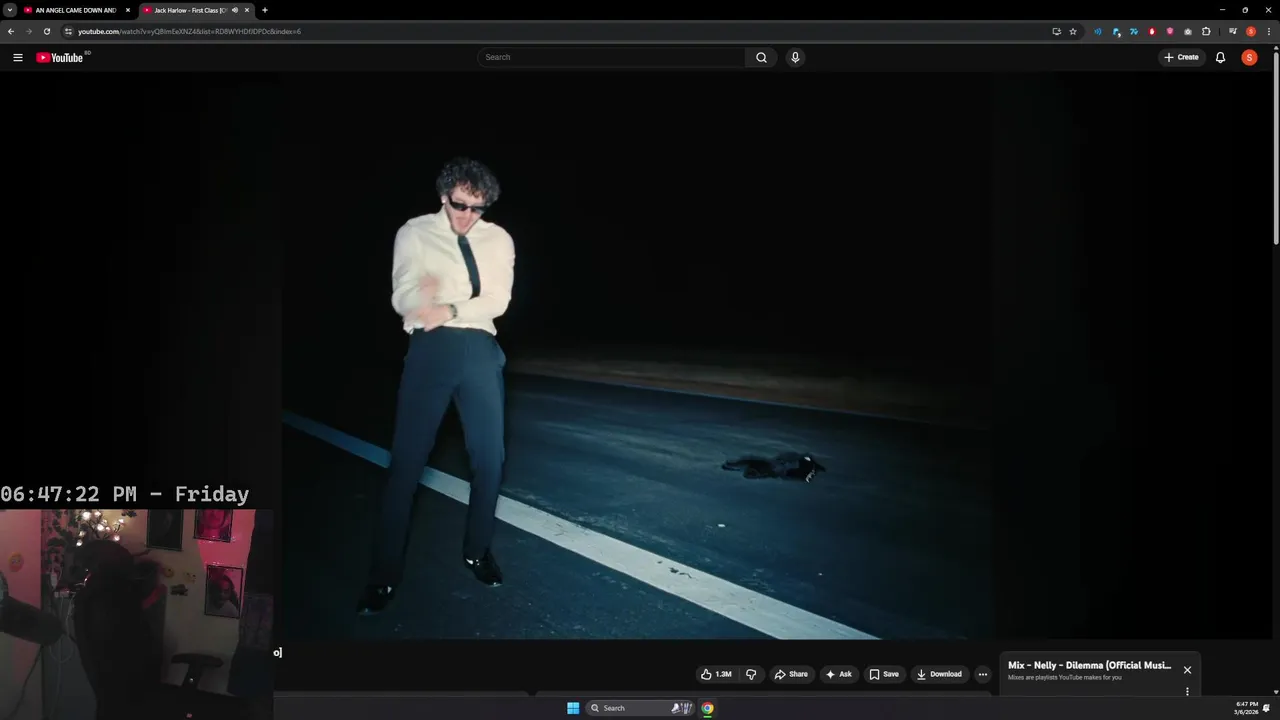
Task: Close the Jack Harlow tab
Action: [247, 10]
